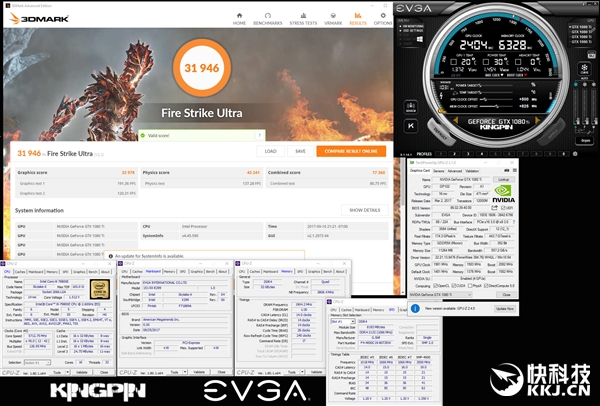
Task: Click Update Now in GPU-Z notice
Action: click(504, 309)
